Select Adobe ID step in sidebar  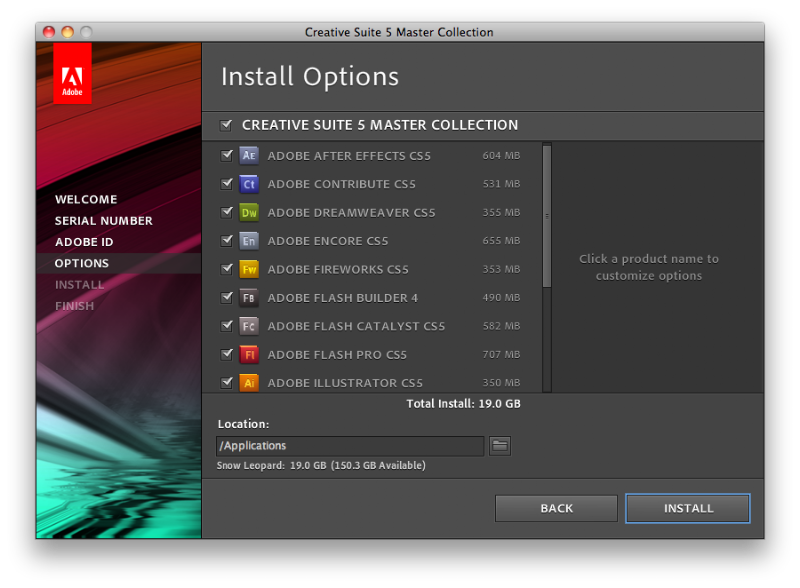point(84,242)
